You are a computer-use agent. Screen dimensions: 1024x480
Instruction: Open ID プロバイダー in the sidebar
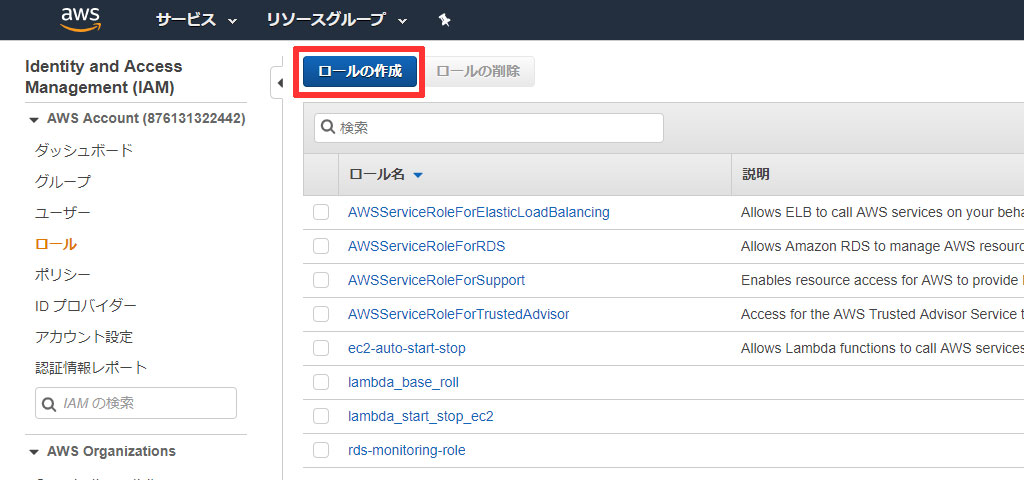coord(86,306)
